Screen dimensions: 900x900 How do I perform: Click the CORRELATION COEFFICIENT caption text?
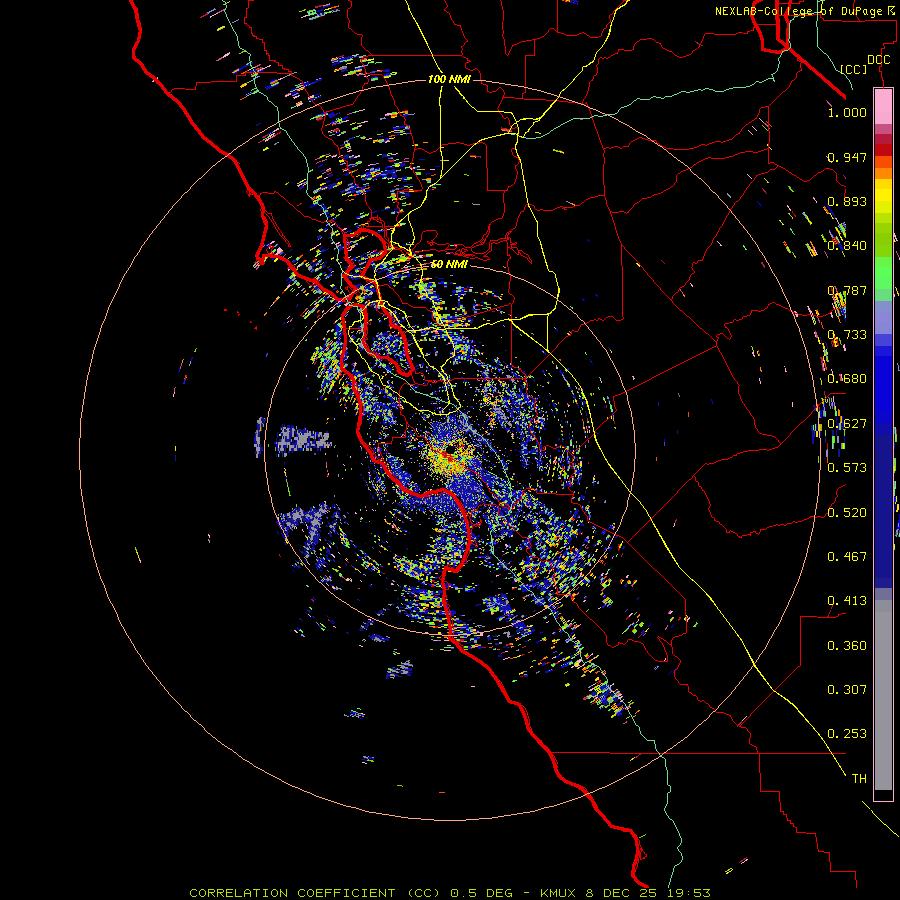(x=292, y=893)
